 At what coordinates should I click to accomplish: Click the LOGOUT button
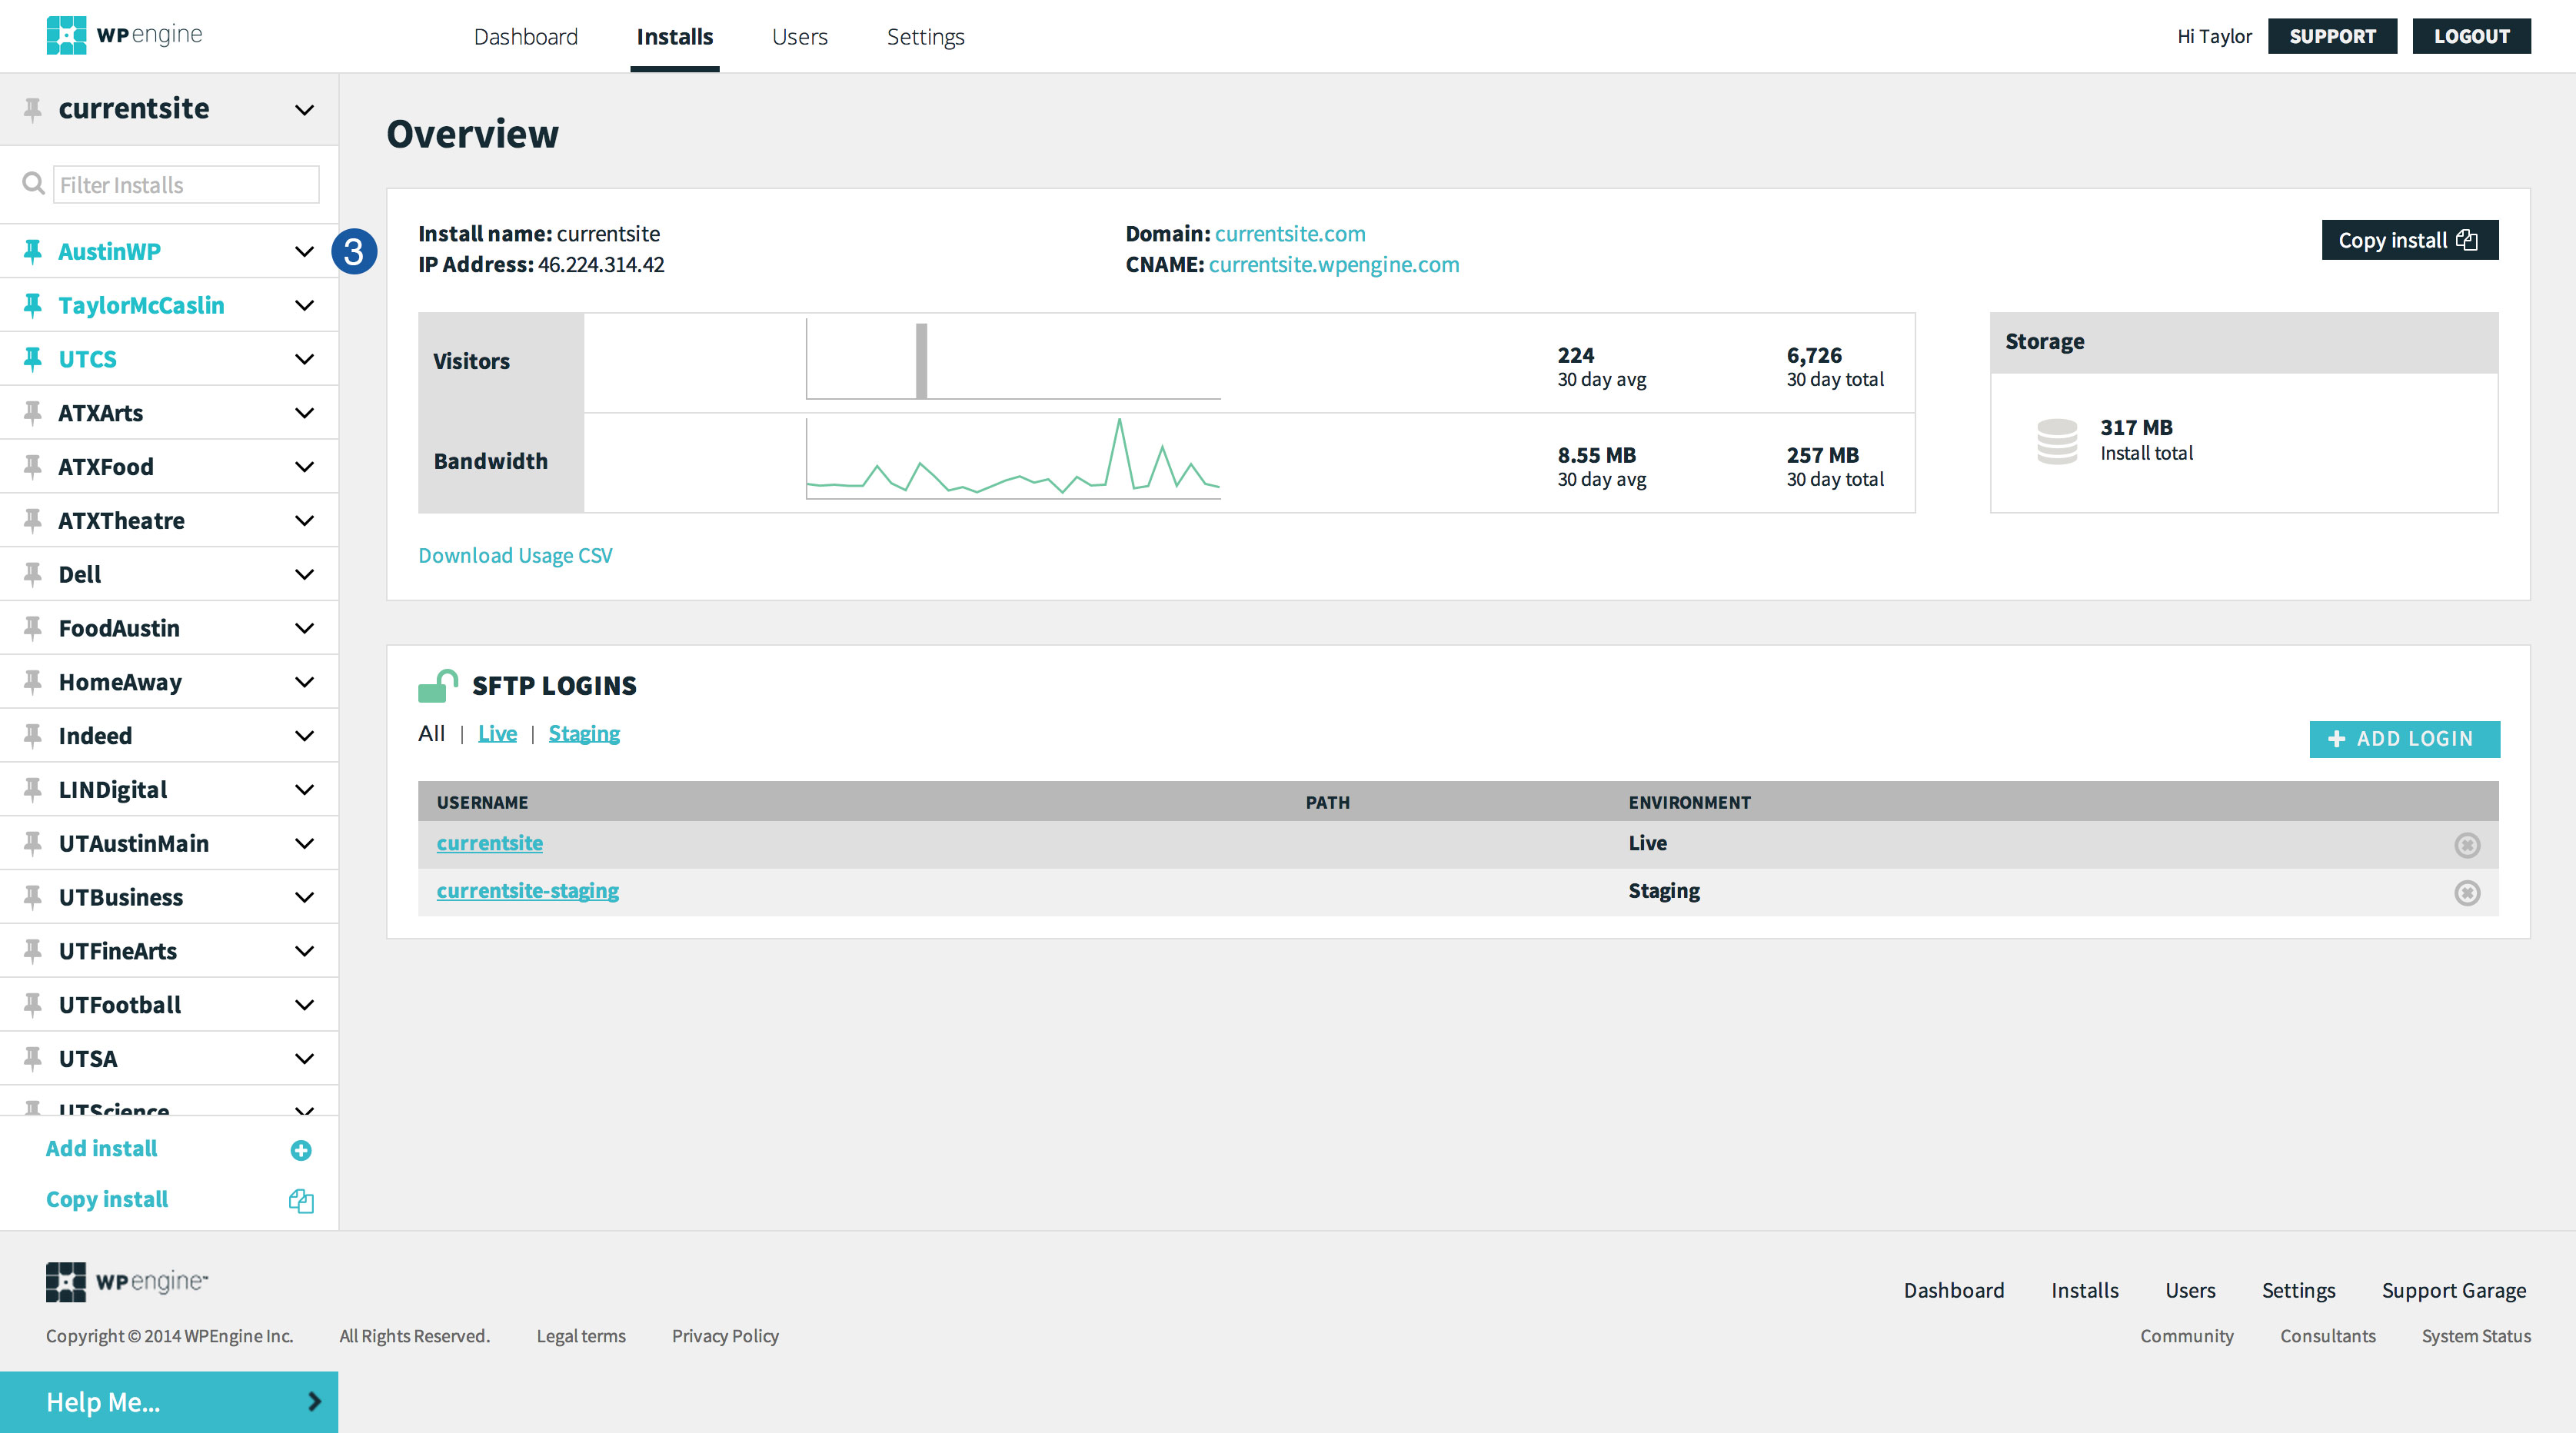2471,36
